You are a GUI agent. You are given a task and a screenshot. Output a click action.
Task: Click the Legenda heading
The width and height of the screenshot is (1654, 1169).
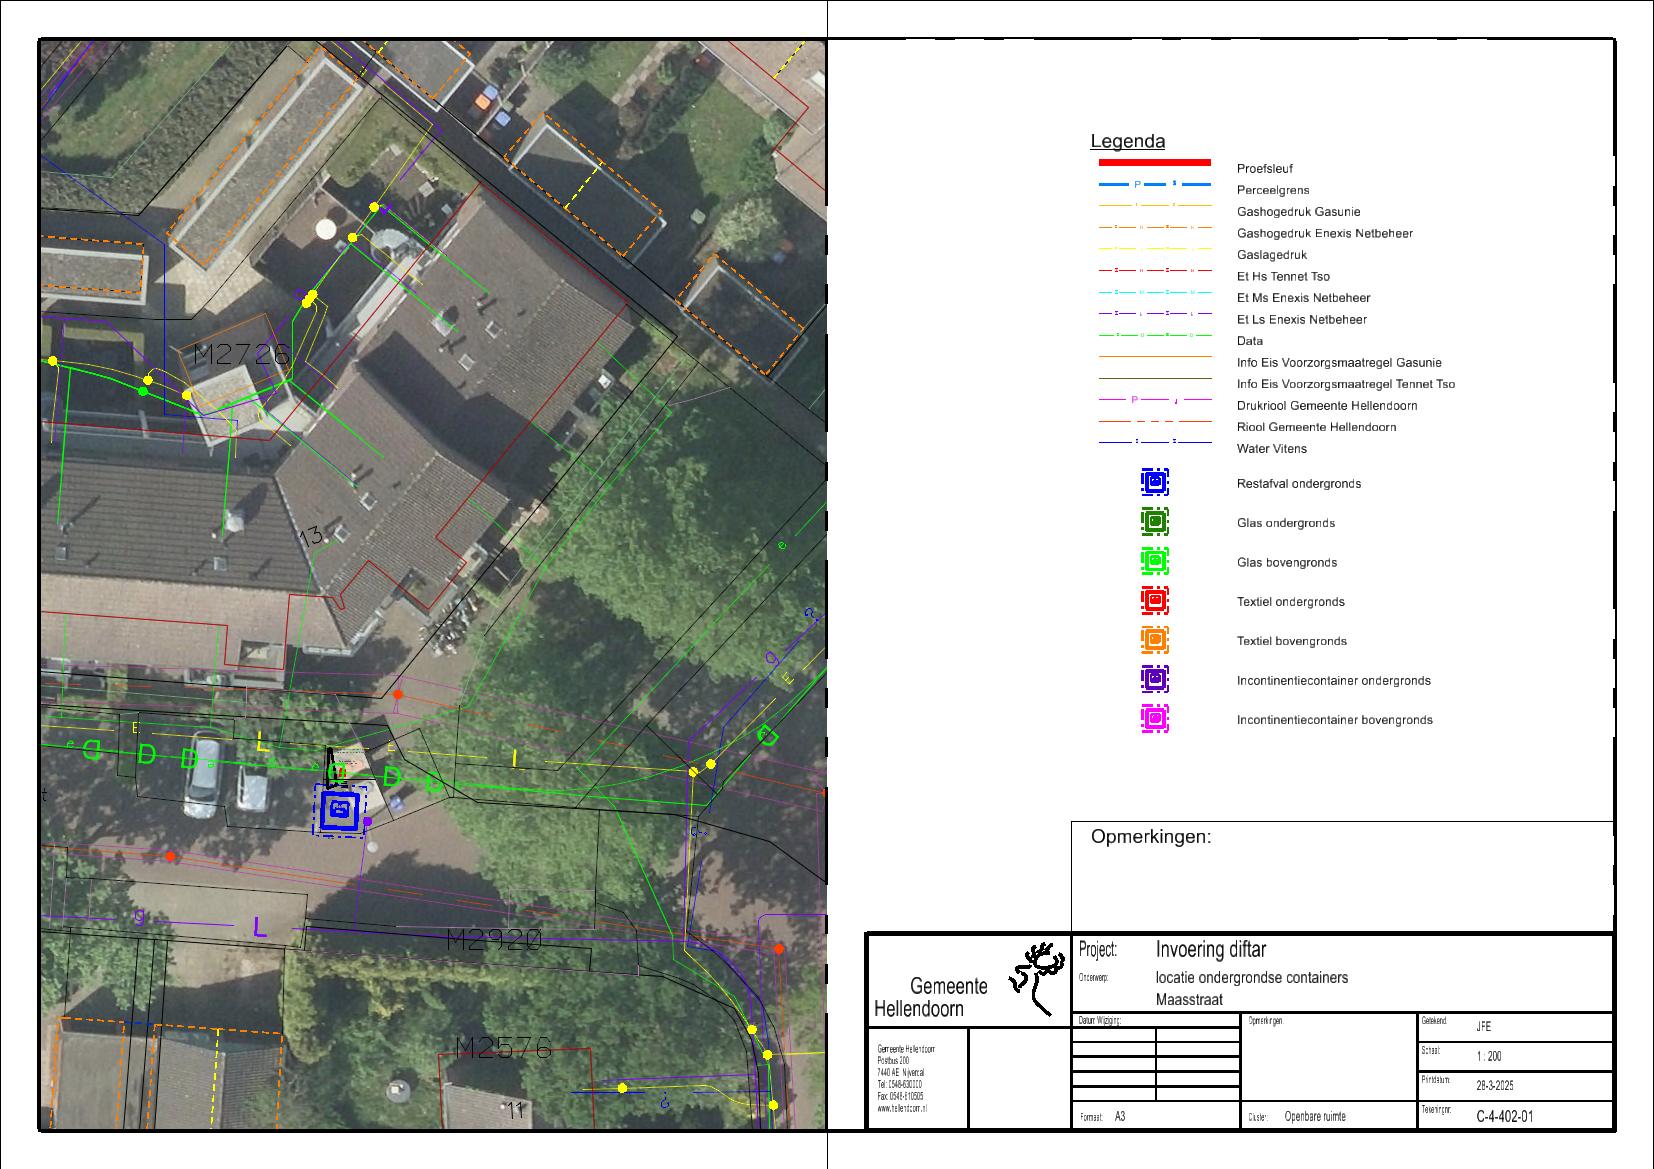coord(1127,142)
